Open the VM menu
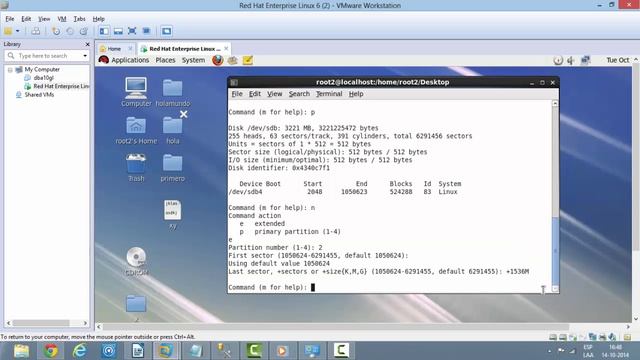 coord(62,19)
